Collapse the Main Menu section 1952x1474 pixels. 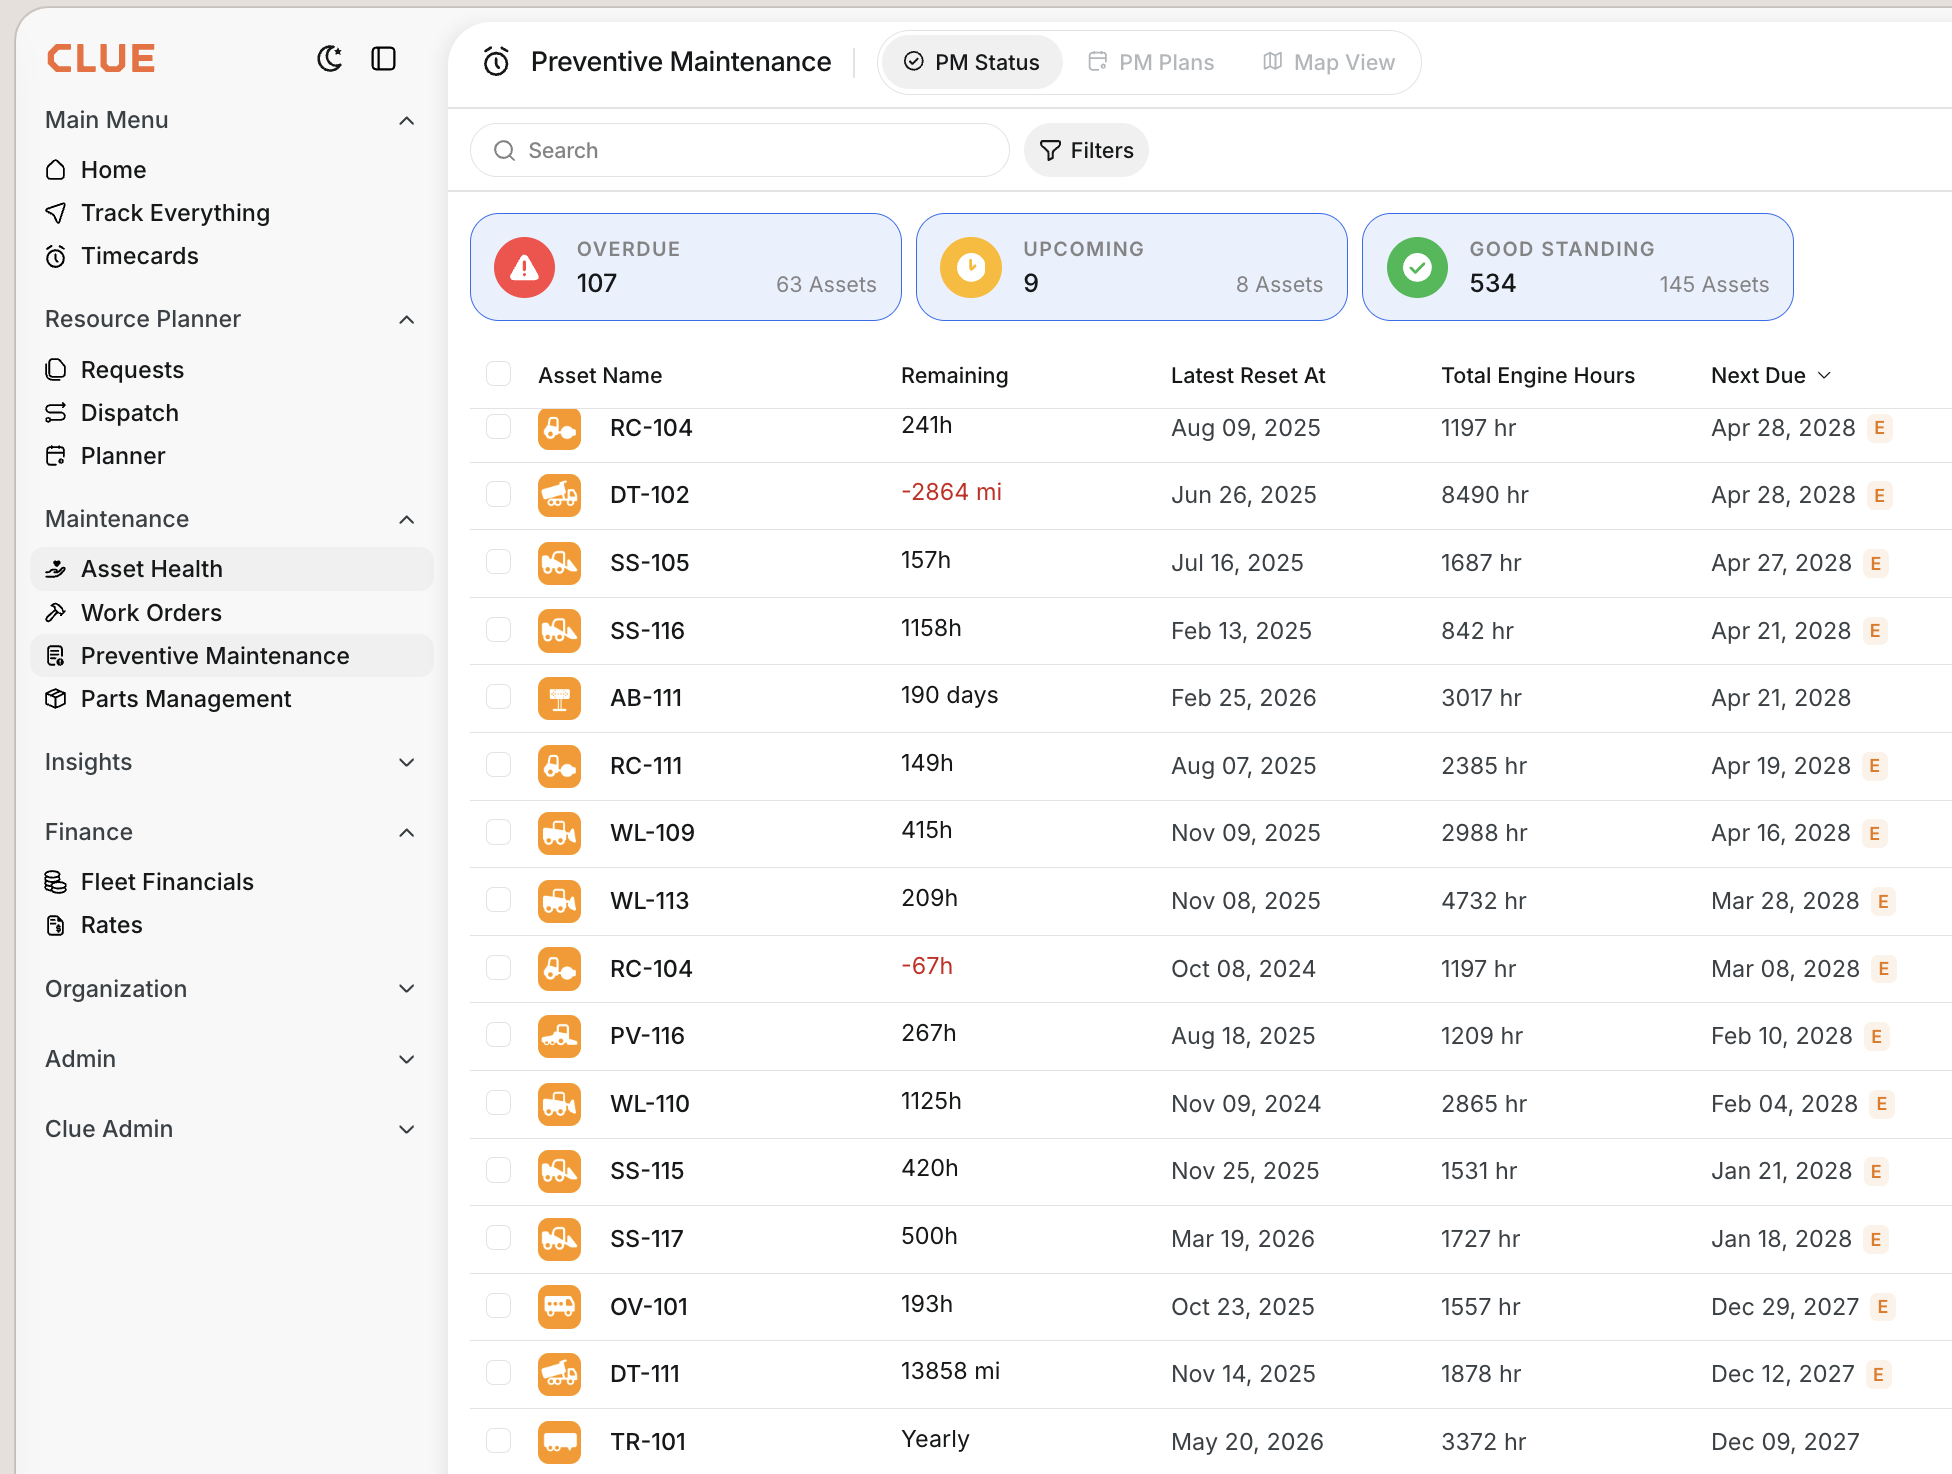407,121
